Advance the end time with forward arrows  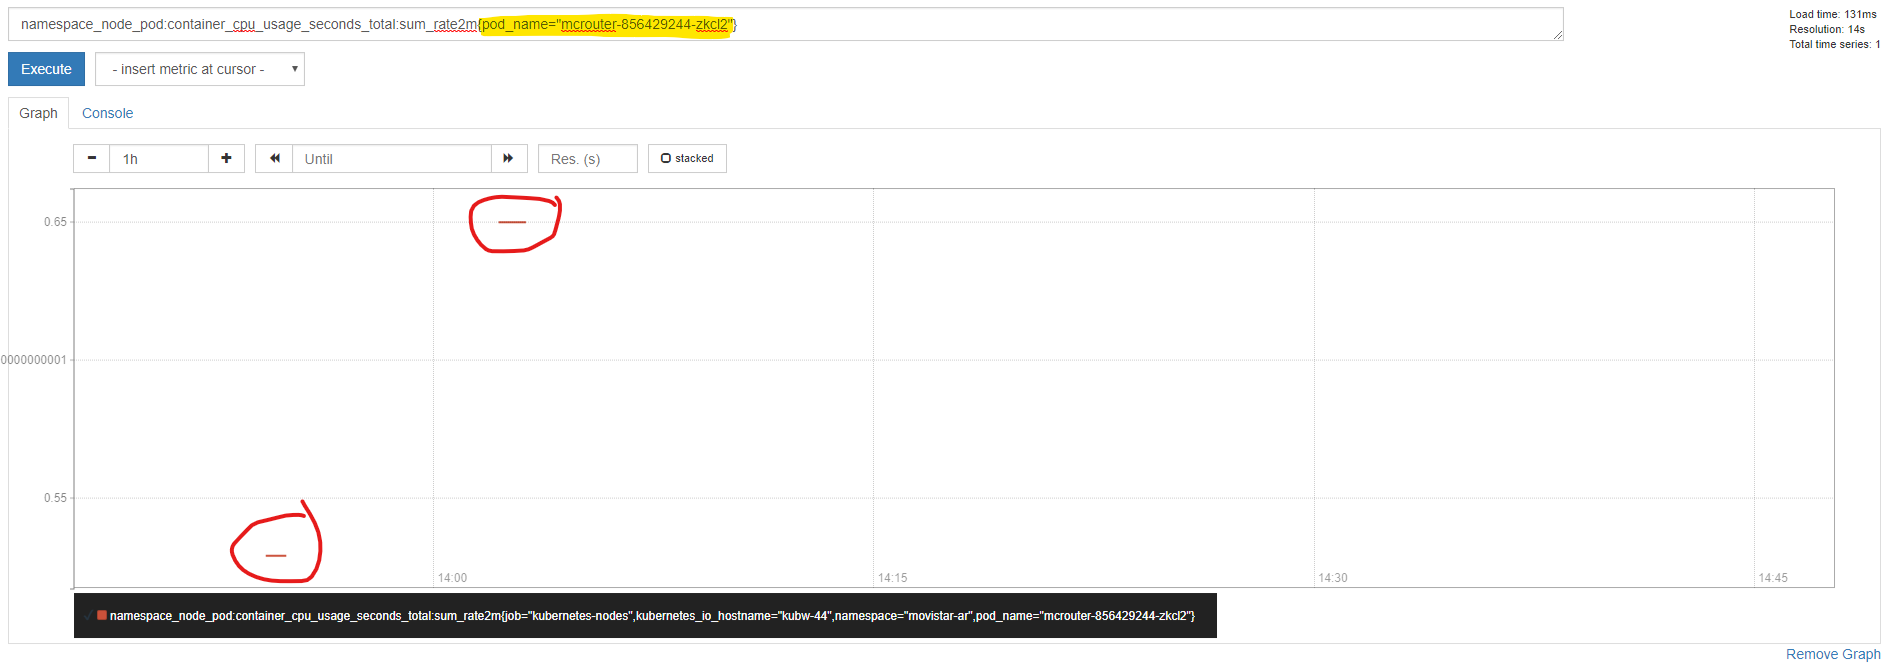(508, 158)
